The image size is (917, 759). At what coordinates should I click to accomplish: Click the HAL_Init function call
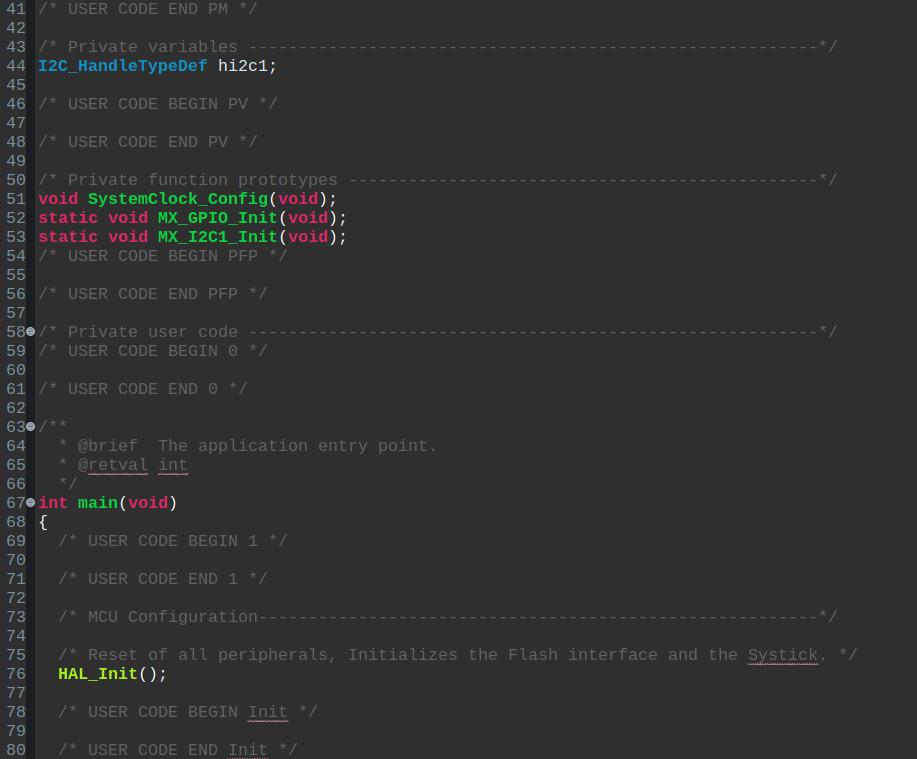[97, 674]
